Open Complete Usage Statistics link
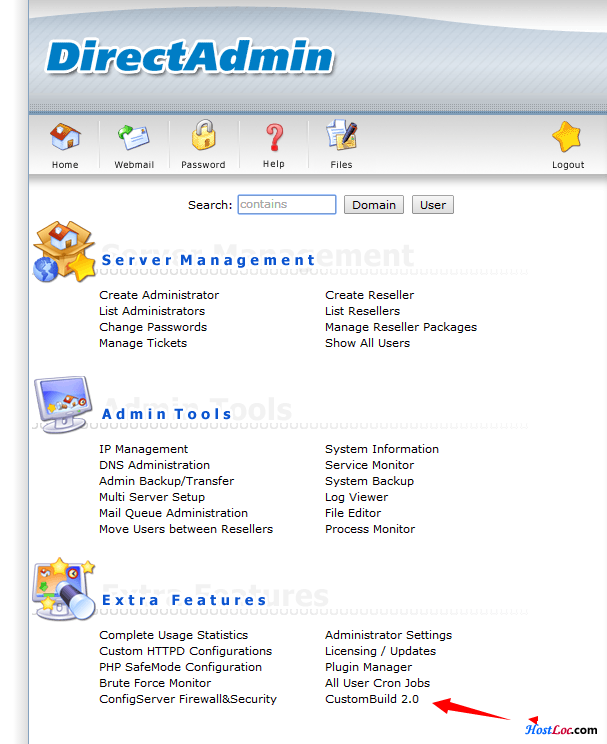607x744 pixels. click(173, 635)
